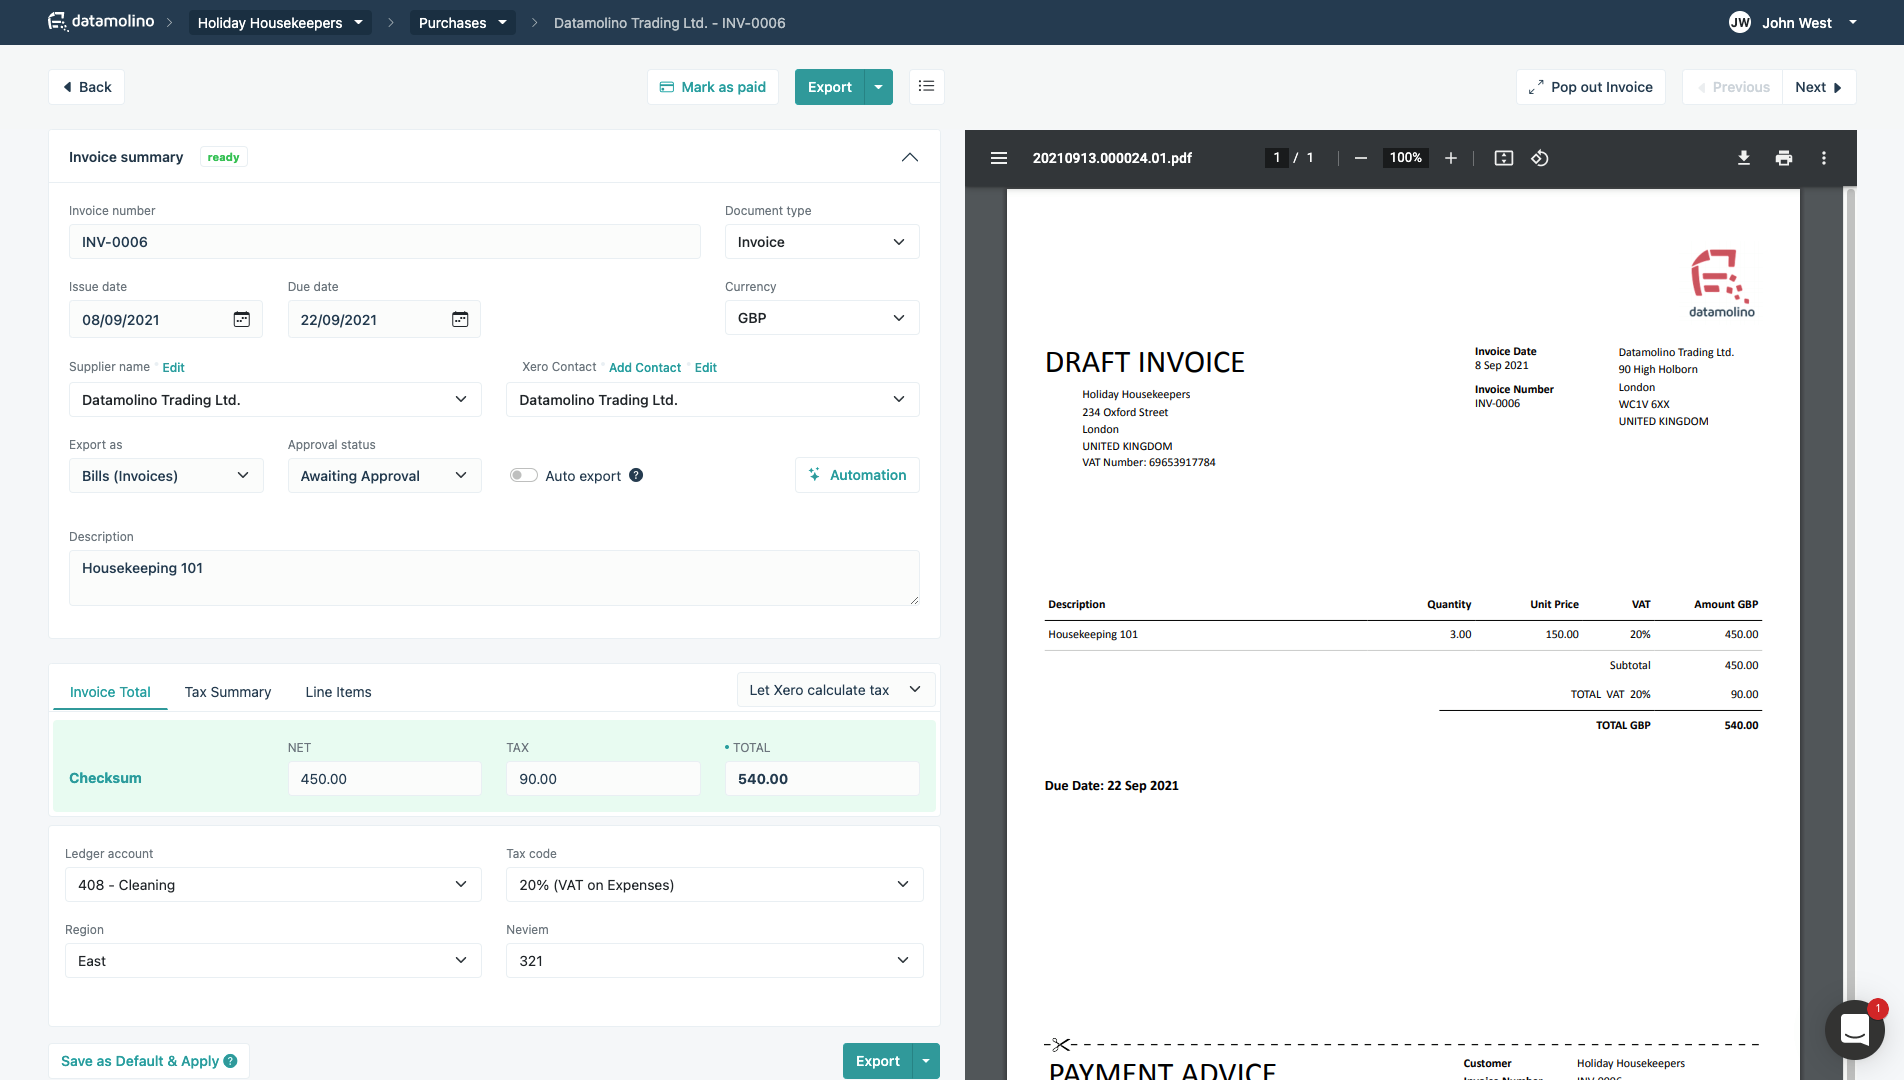Viewport: 1904px width, 1080px height.
Task: Switch to Tax Summary tab
Action: (x=228, y=692)
